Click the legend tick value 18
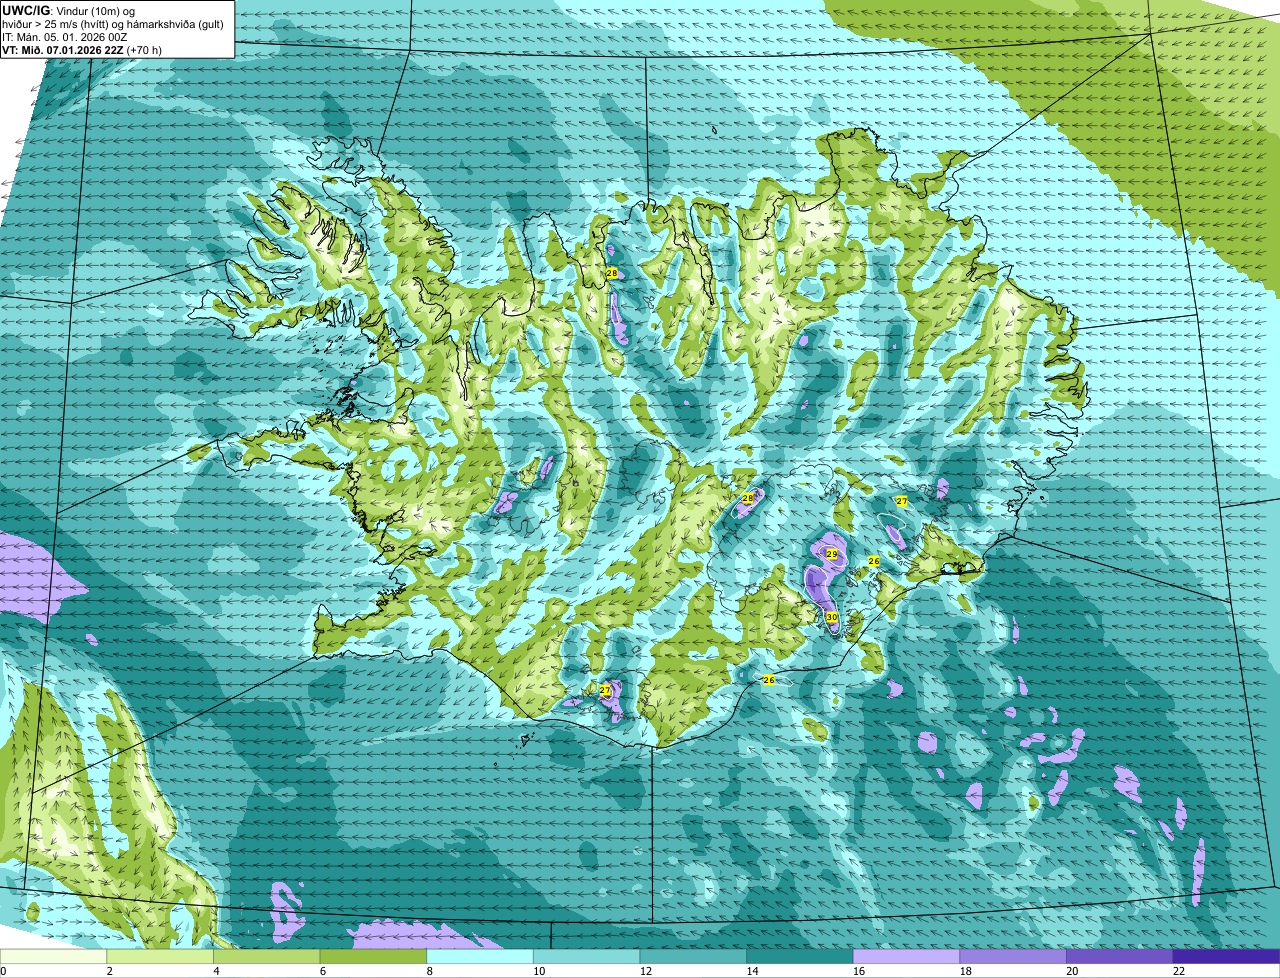This screenshot has height=978, width=1280. pyautogui.click(x=965, y=971)
